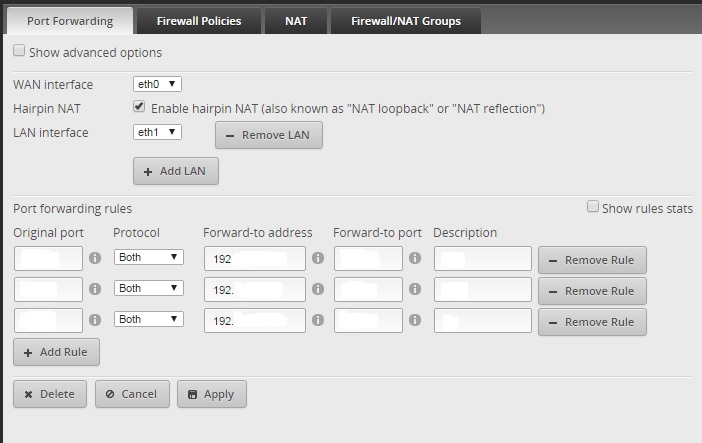The width and height of the screenshot is (702, 443).
Task: Click info icon beside first rule's original port
Action: click(95, 258)
